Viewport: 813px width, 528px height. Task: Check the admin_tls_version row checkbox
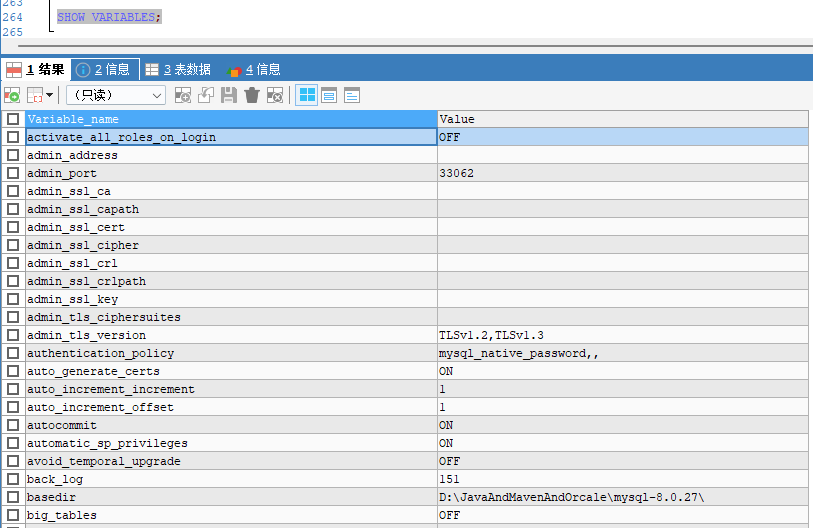coord(13,335)
